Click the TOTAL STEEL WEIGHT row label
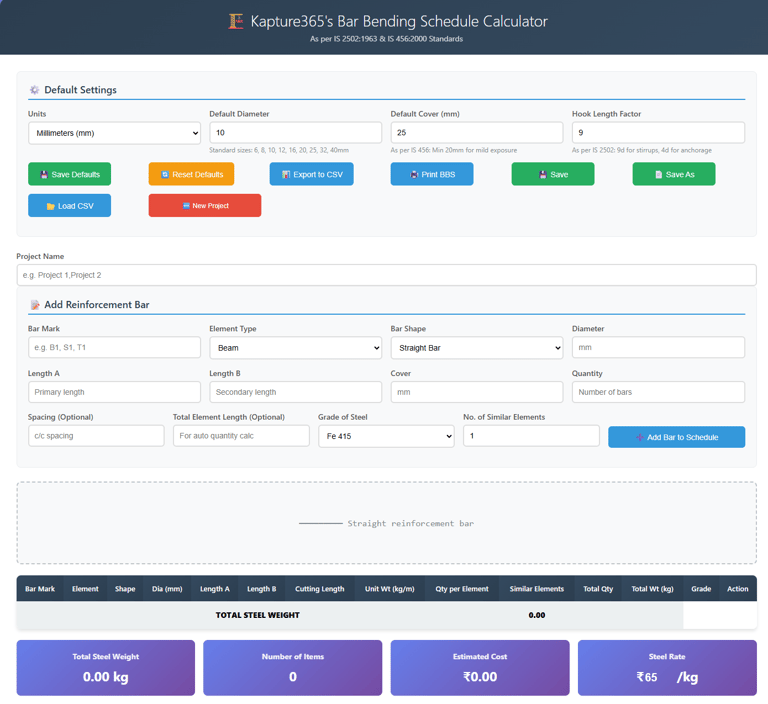 (258, 615)
